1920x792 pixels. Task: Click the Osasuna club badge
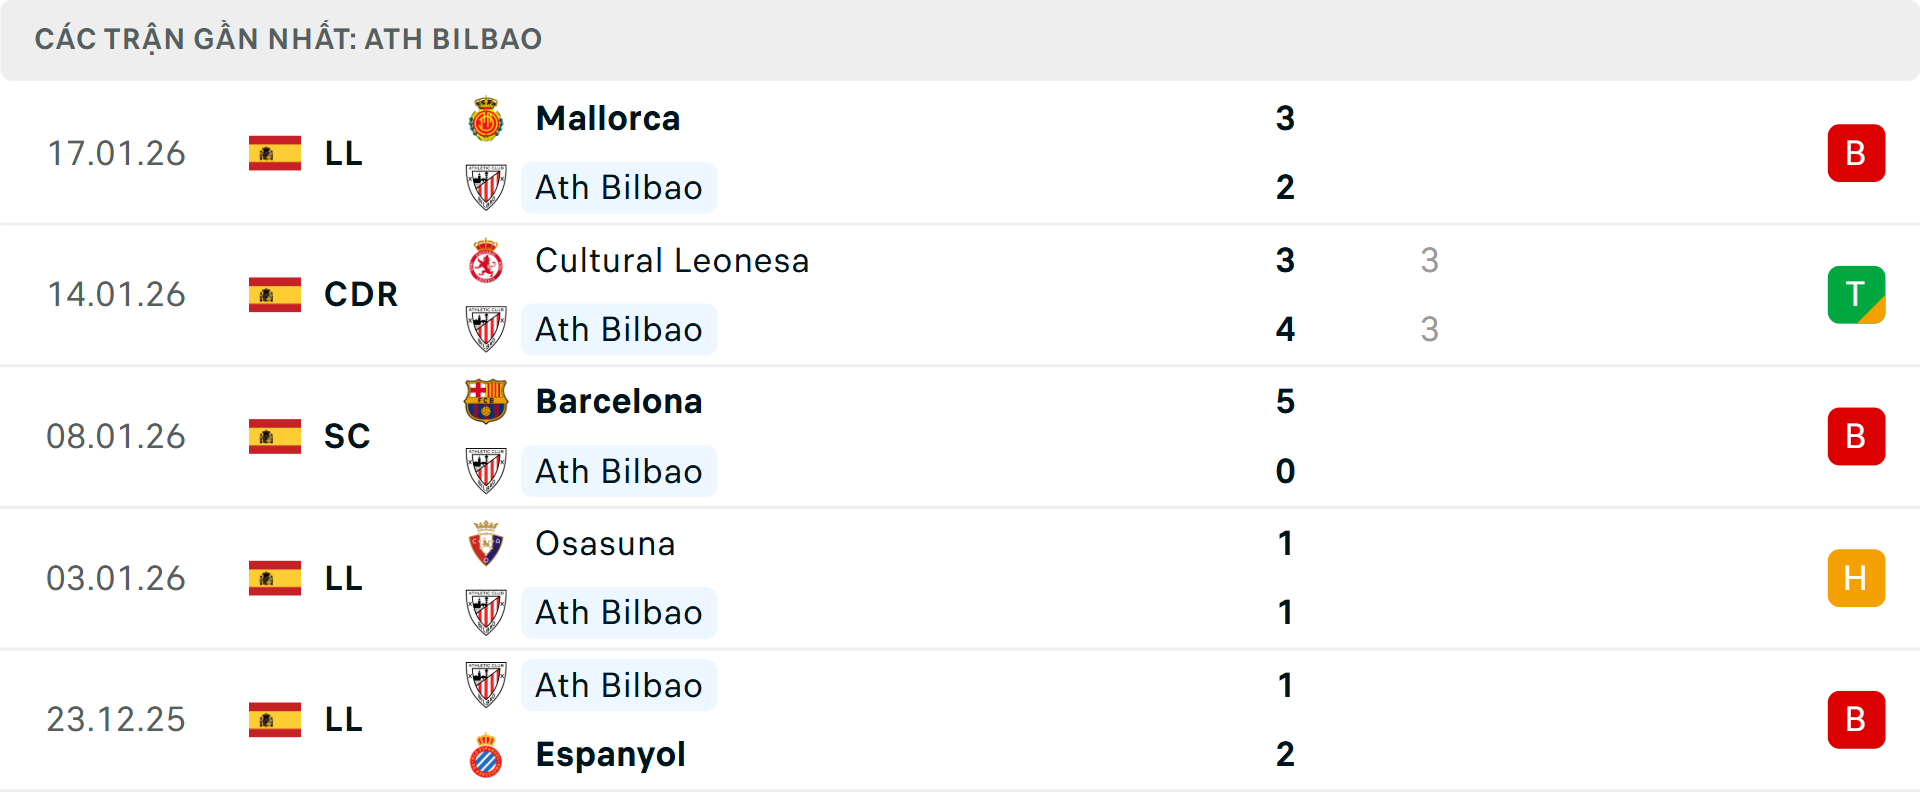point(487,543)
